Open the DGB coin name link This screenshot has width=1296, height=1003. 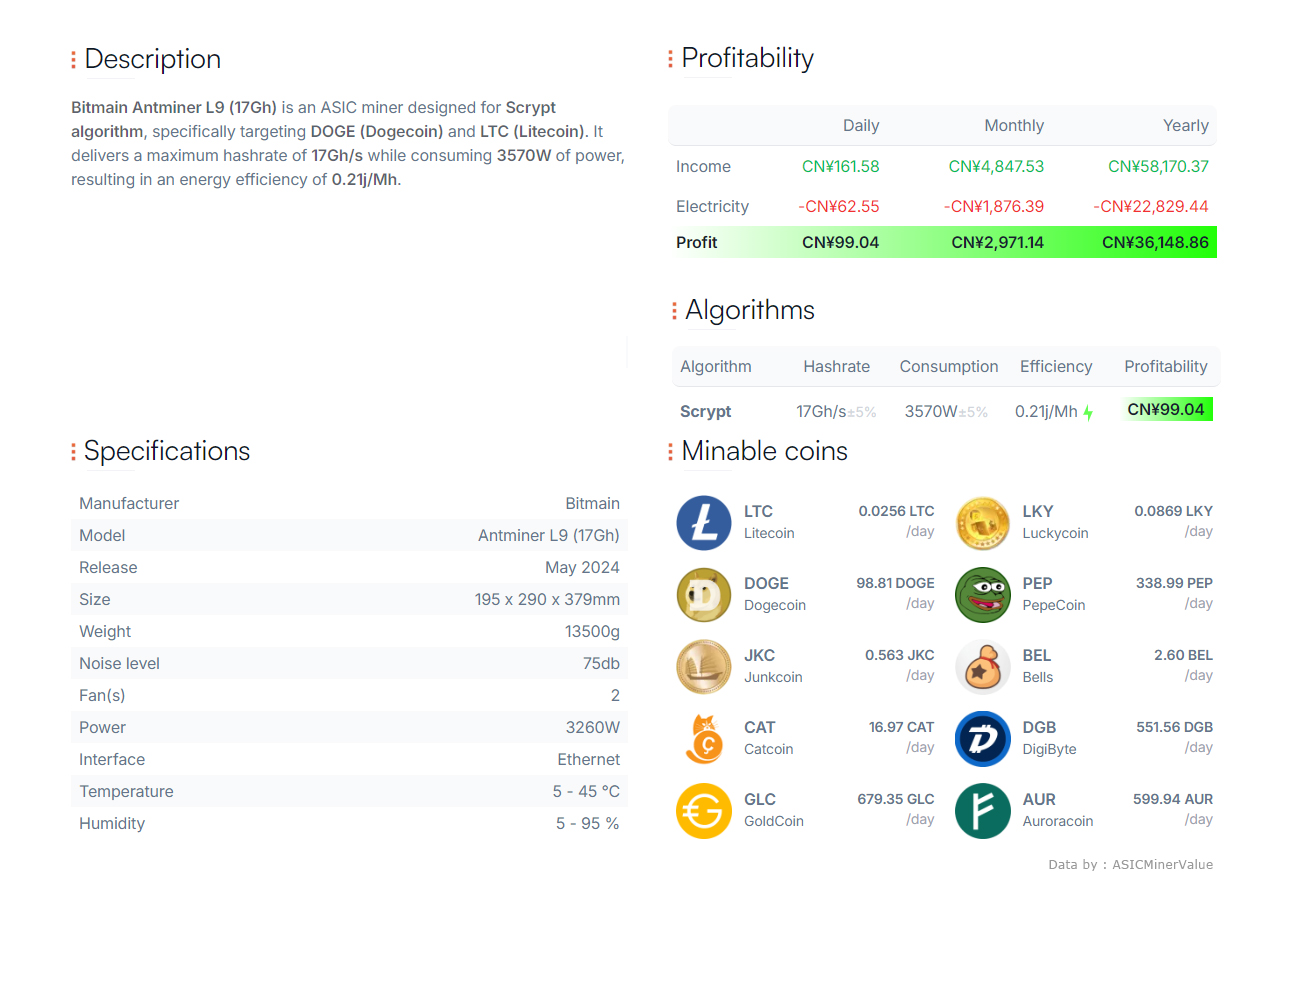(1039, 727)
